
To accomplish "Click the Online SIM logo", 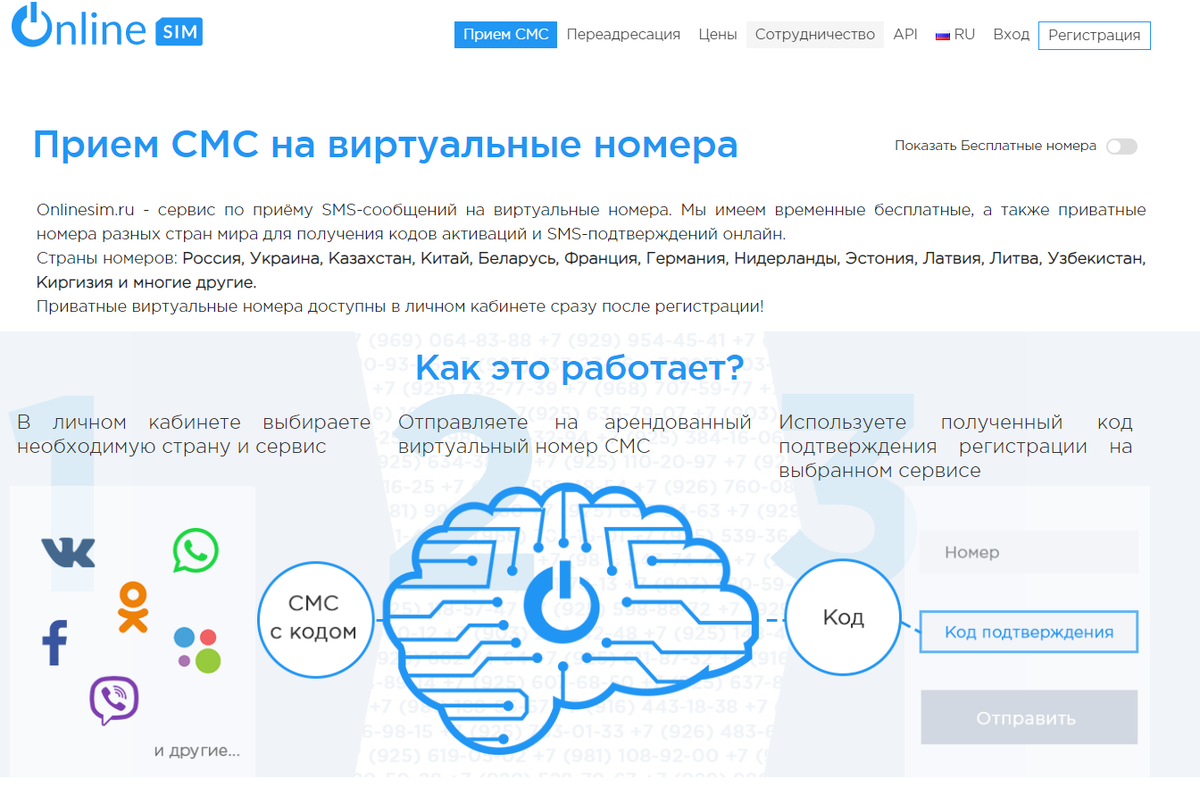I will click(108, 25).
